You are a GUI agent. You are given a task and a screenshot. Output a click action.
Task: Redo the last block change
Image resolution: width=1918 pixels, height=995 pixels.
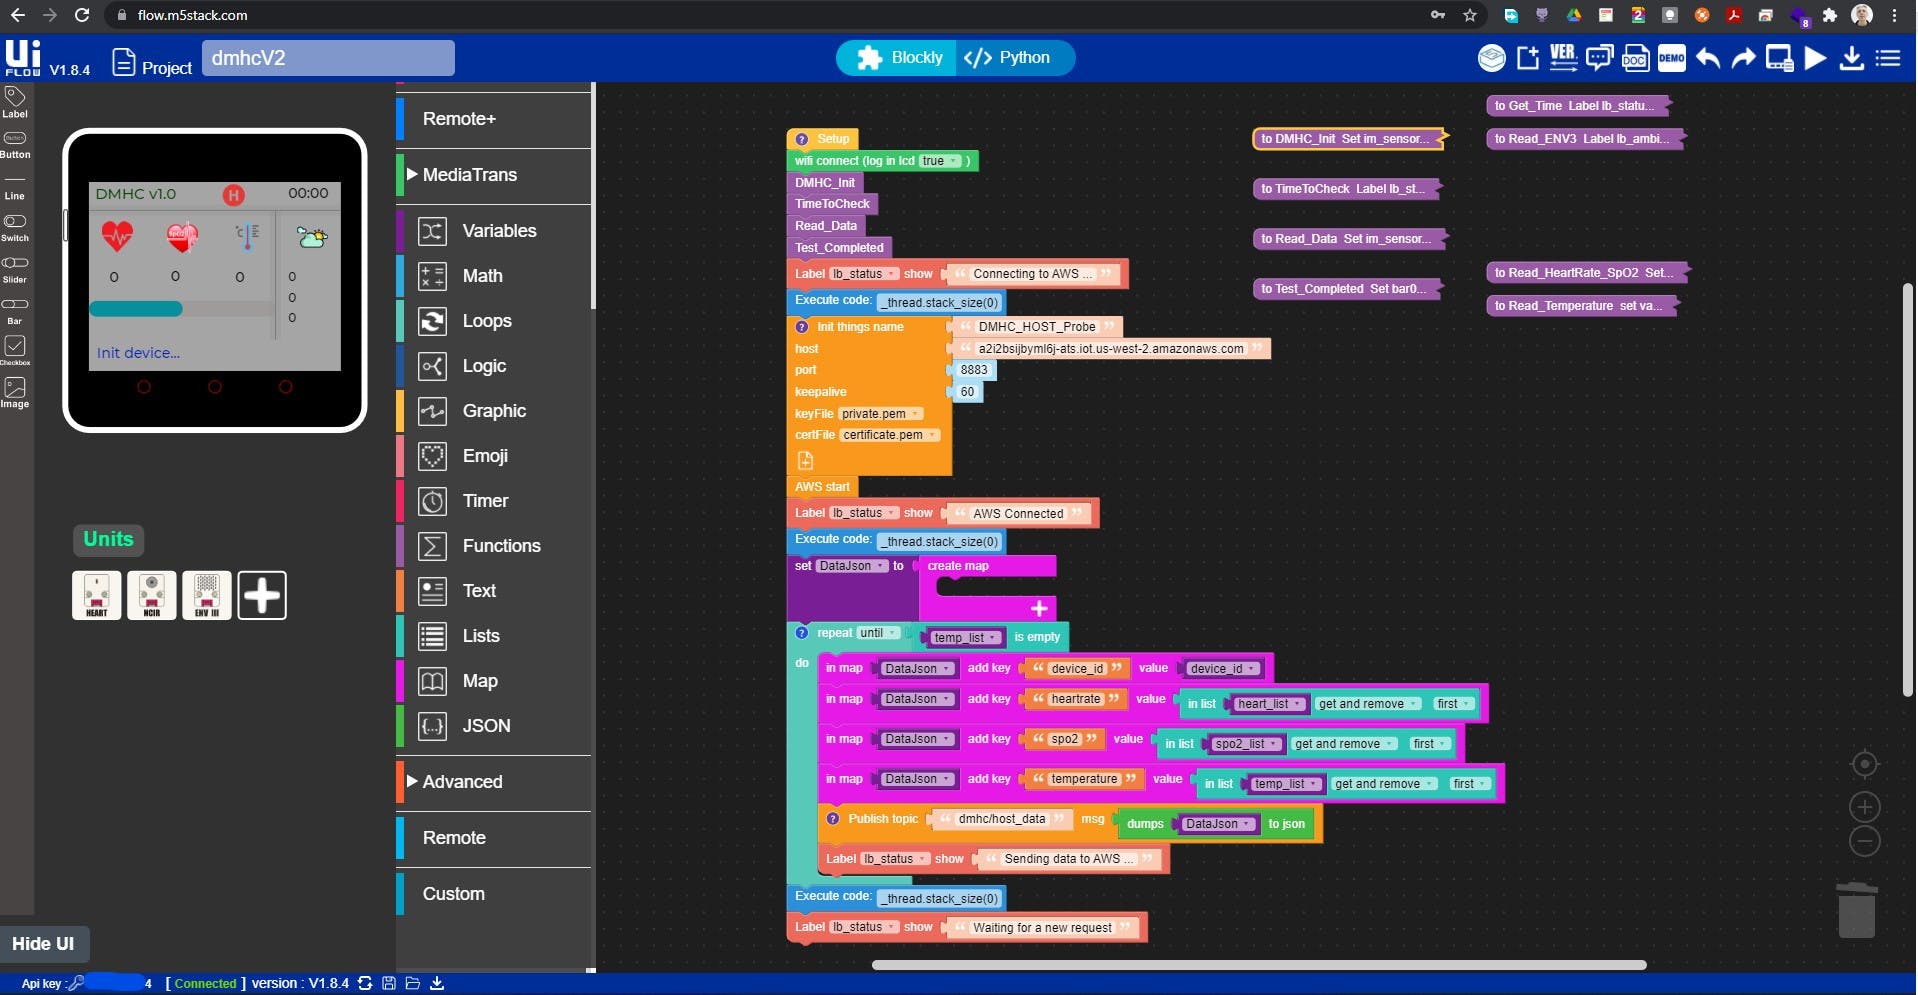pyautogui.click(x=1743, y=58)
